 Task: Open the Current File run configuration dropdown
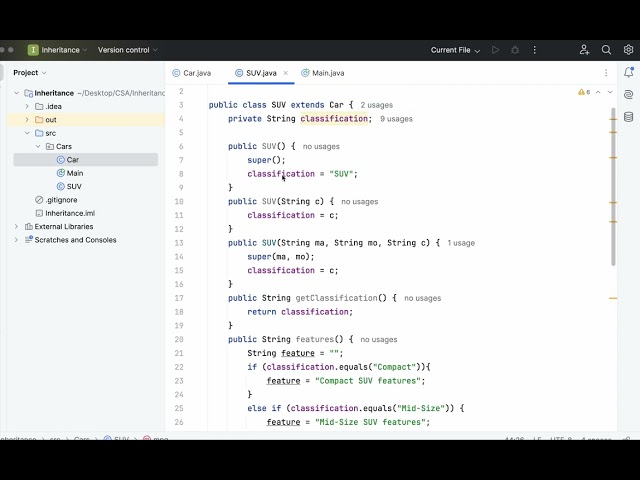point(455,50)
